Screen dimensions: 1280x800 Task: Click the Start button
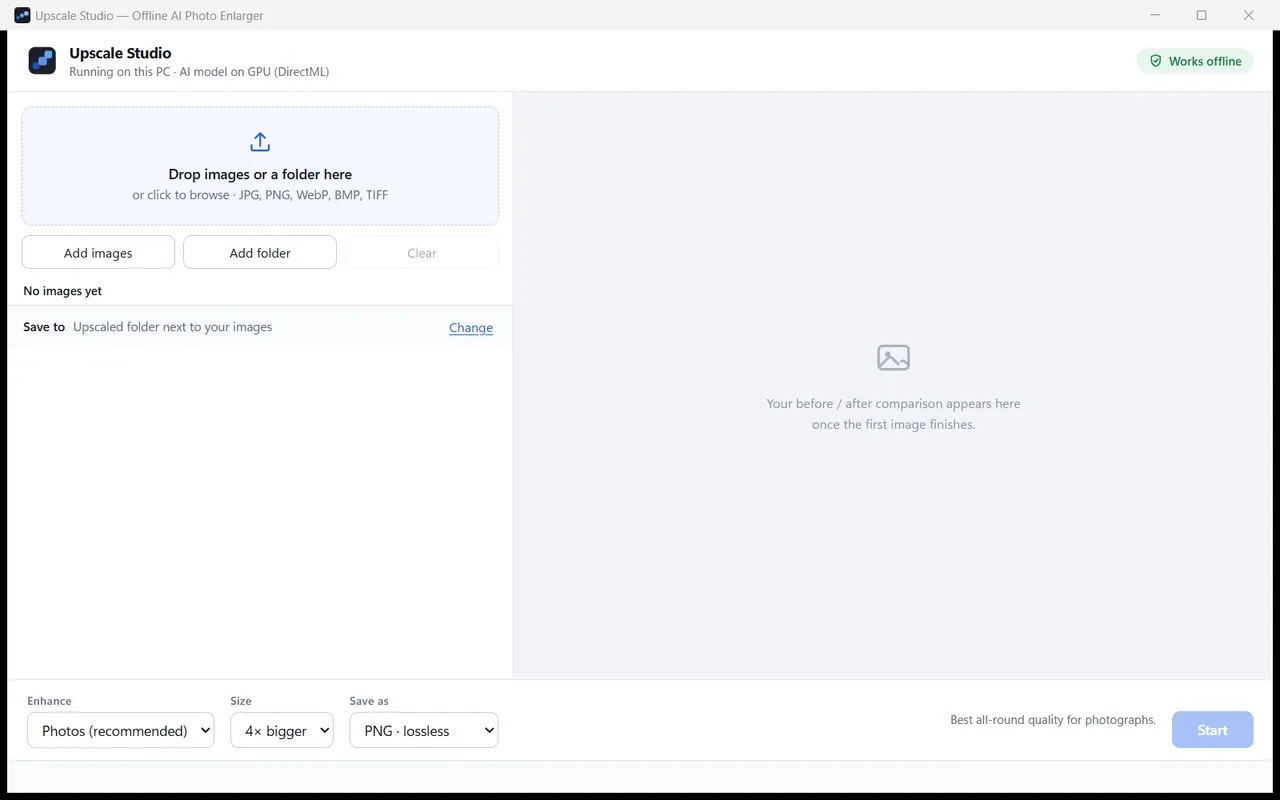1212,730
